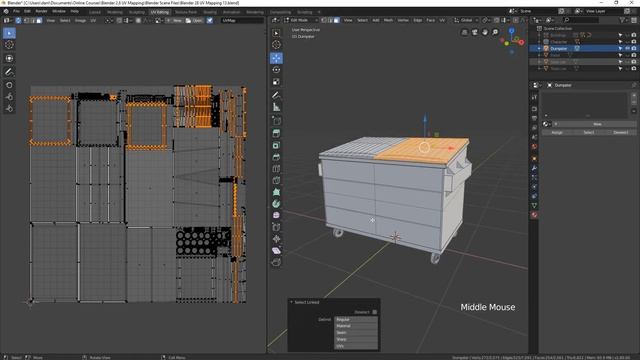Pick the Annotate tool in 3D viewport toolbar
This screenshot has width=640, height=360.
276,95
